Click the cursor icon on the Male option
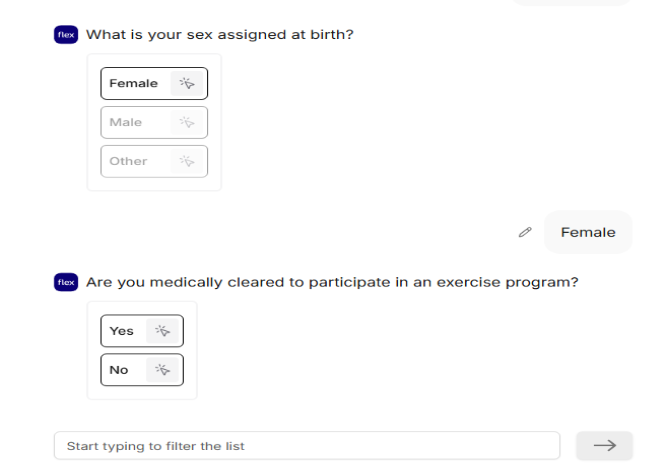This screenshot has height=475, width=666. [186, 123]
